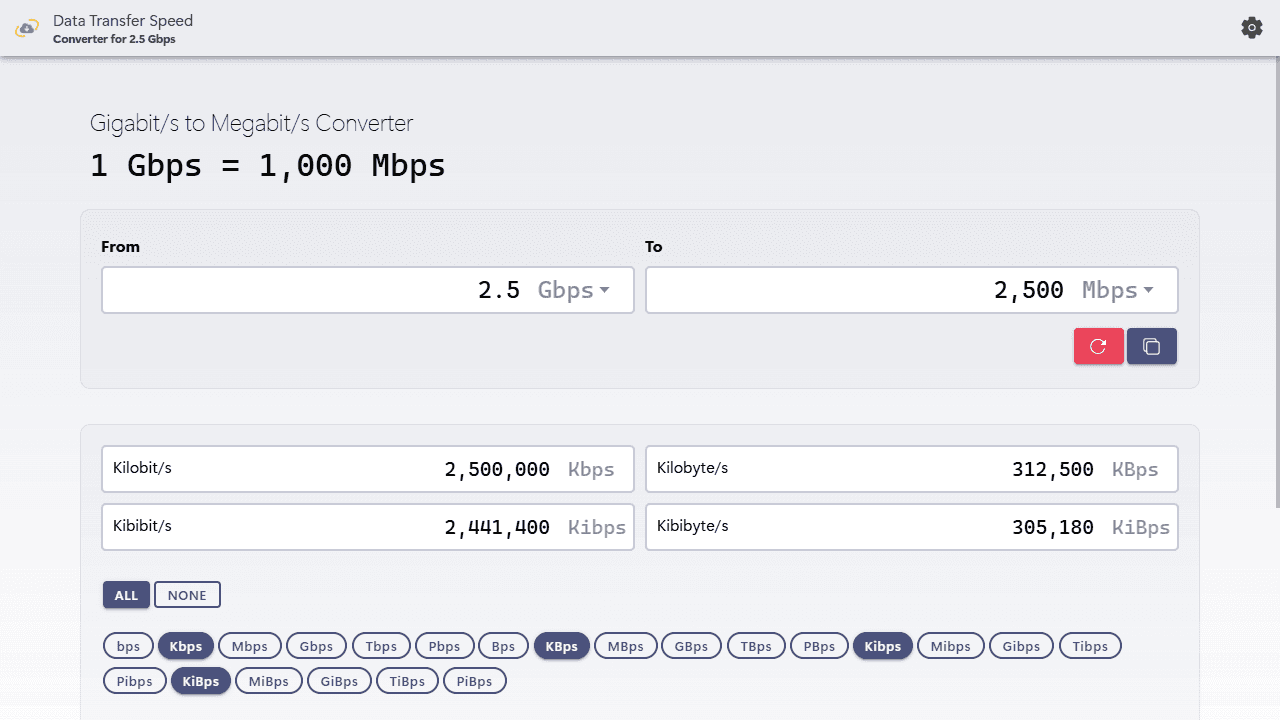Click the From value input field
1280x720 pixels.
click(368, 290)
